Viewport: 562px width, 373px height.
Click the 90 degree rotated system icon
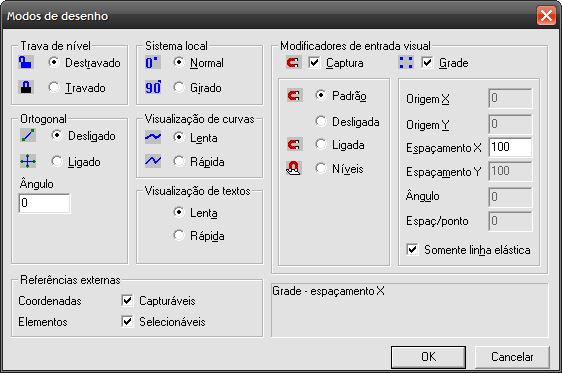(153, 87)
